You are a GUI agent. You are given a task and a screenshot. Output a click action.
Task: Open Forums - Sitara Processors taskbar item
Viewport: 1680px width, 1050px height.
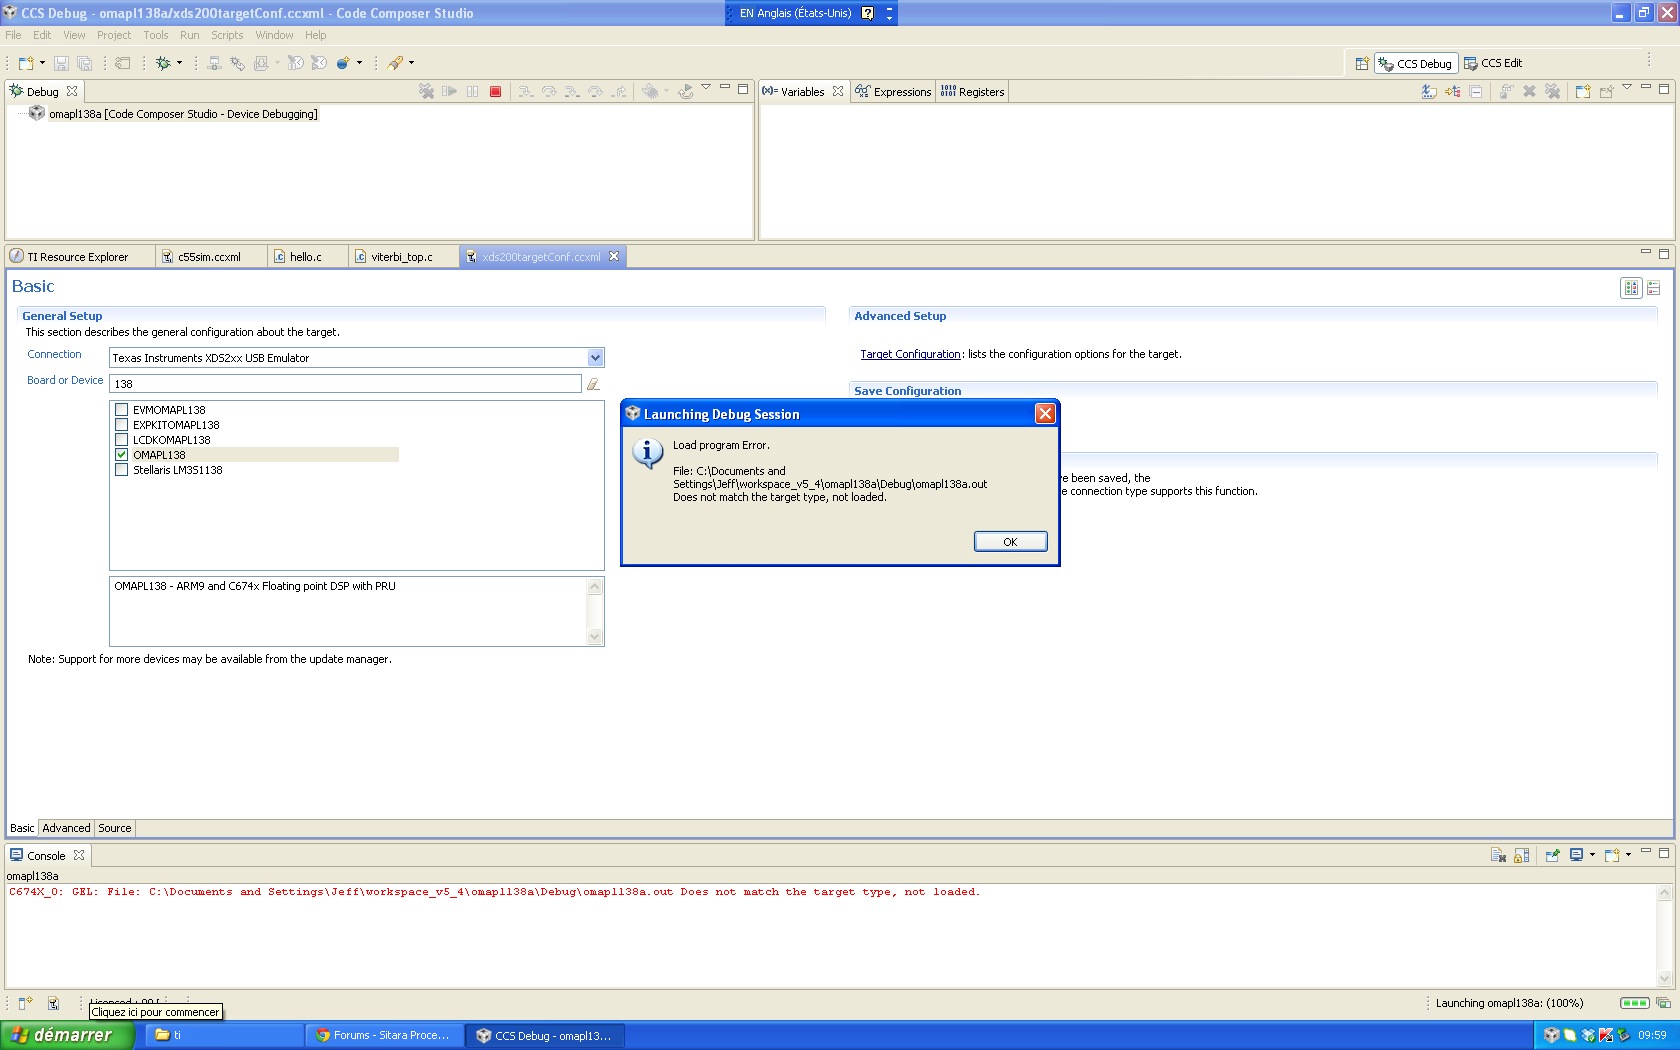click(384, 1035)
